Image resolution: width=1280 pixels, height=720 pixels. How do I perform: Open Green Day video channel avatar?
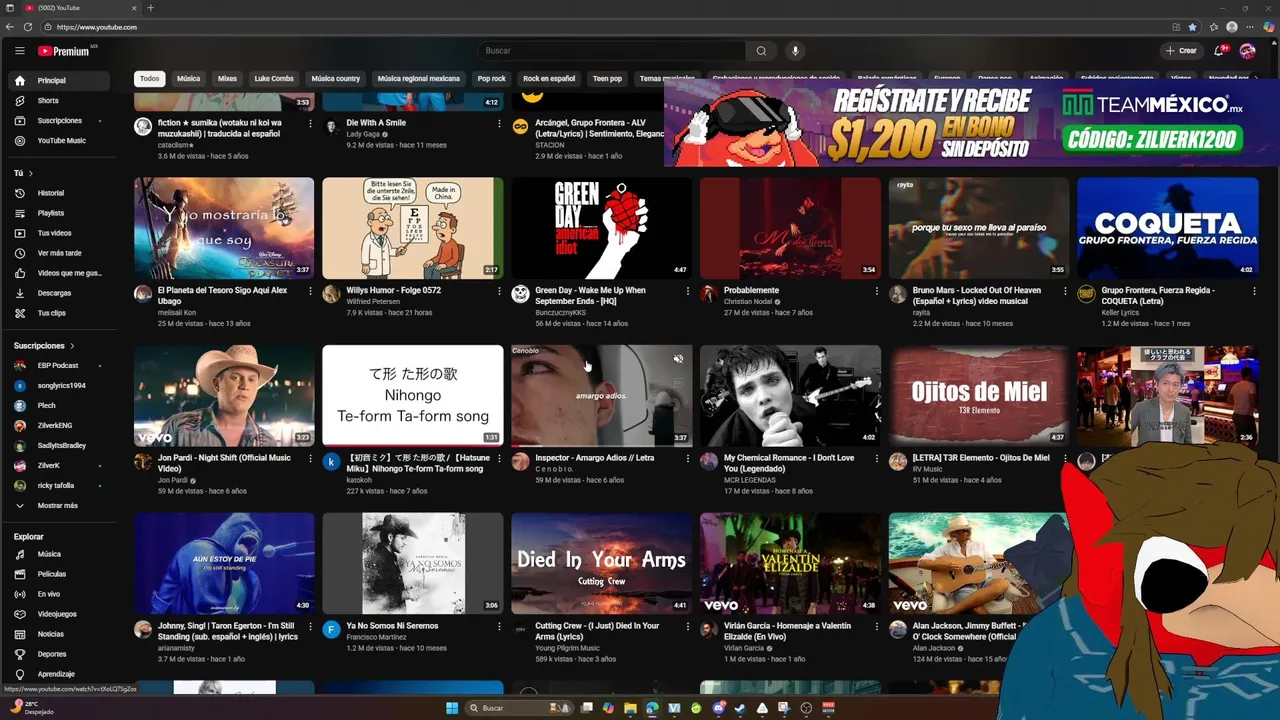tap(520, 293)
